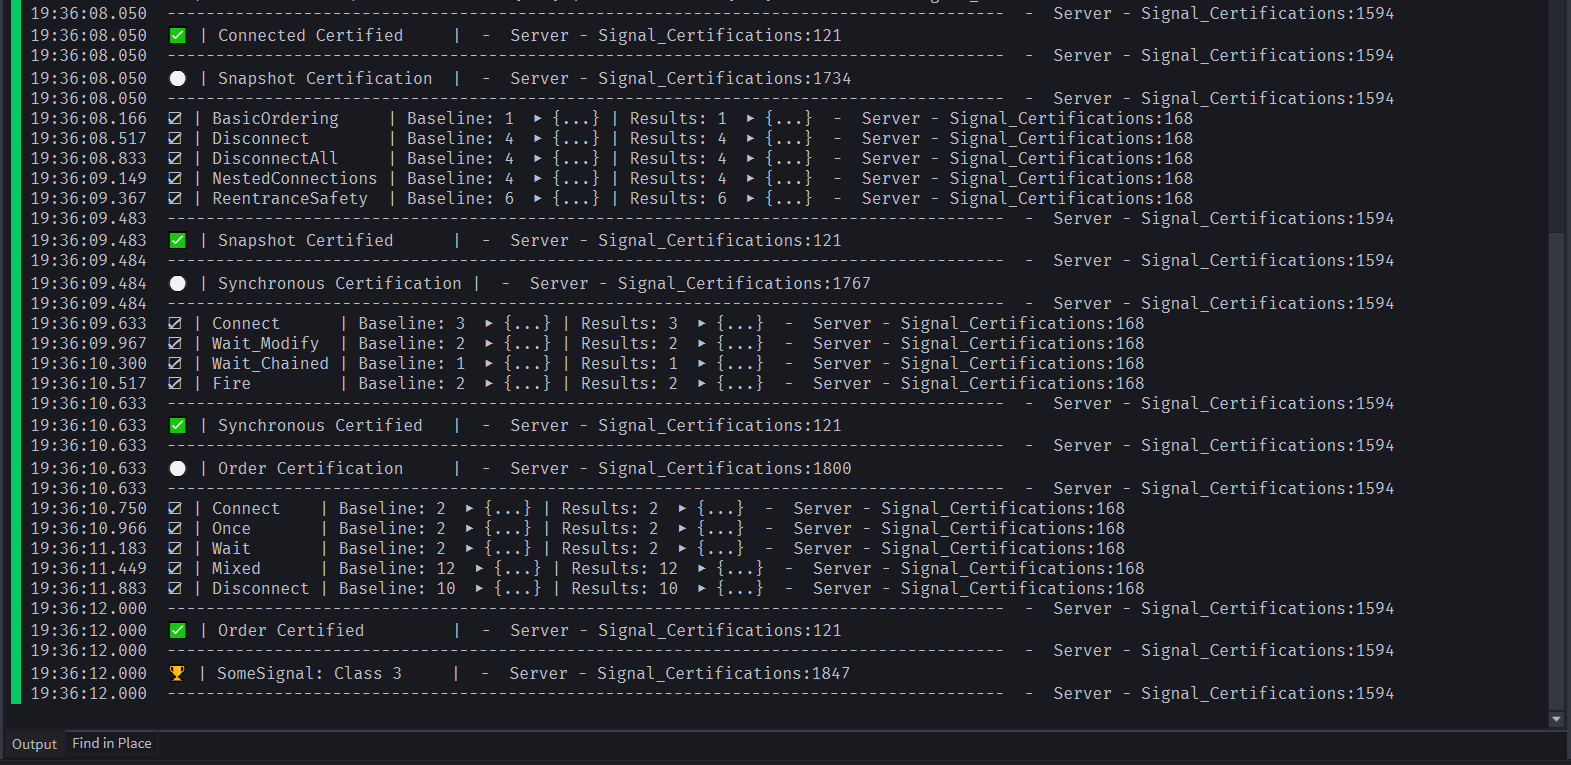Click the check mark on the Mixed row
1571x765 pixels.
pyautogui.click(x=175, y=568)
